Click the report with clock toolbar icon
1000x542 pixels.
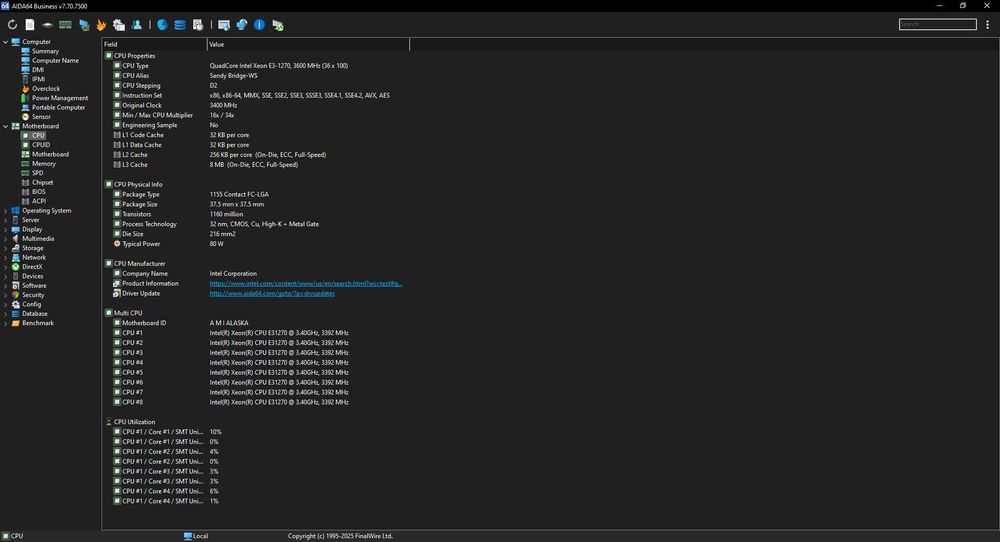coord(198,25)
